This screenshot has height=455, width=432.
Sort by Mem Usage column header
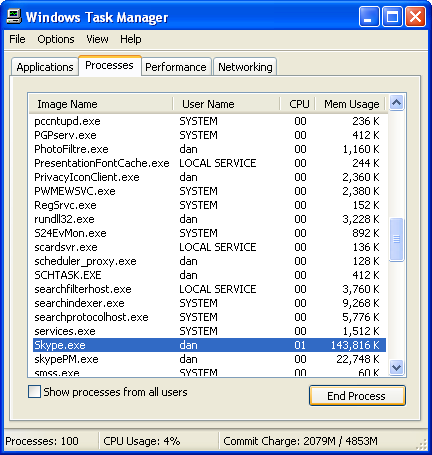pos(351,104)
